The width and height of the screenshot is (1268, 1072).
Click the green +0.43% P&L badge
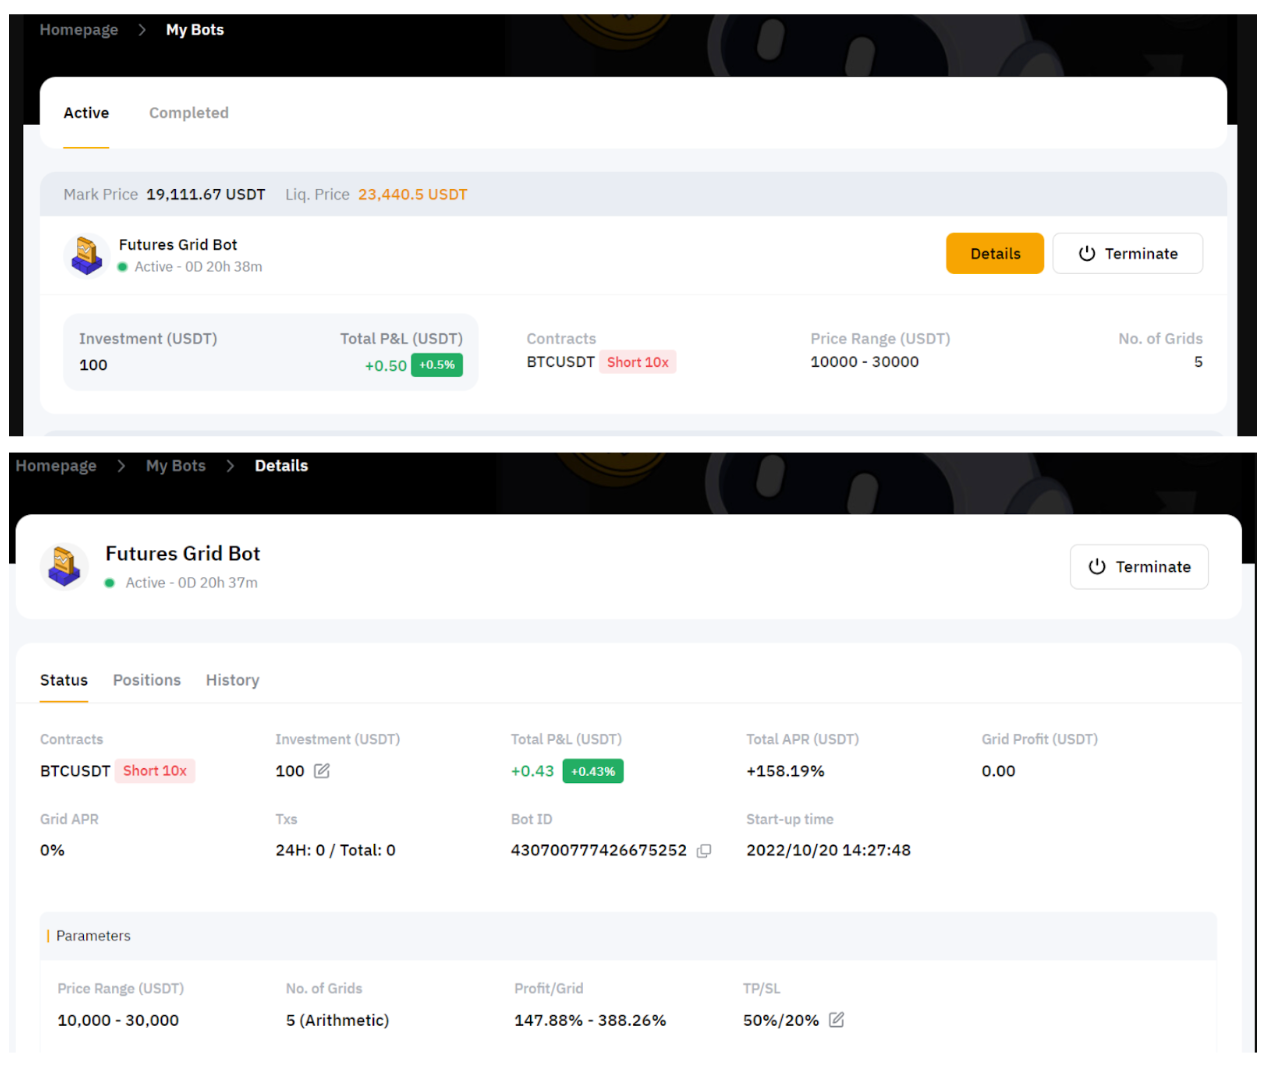click(593, 771)
